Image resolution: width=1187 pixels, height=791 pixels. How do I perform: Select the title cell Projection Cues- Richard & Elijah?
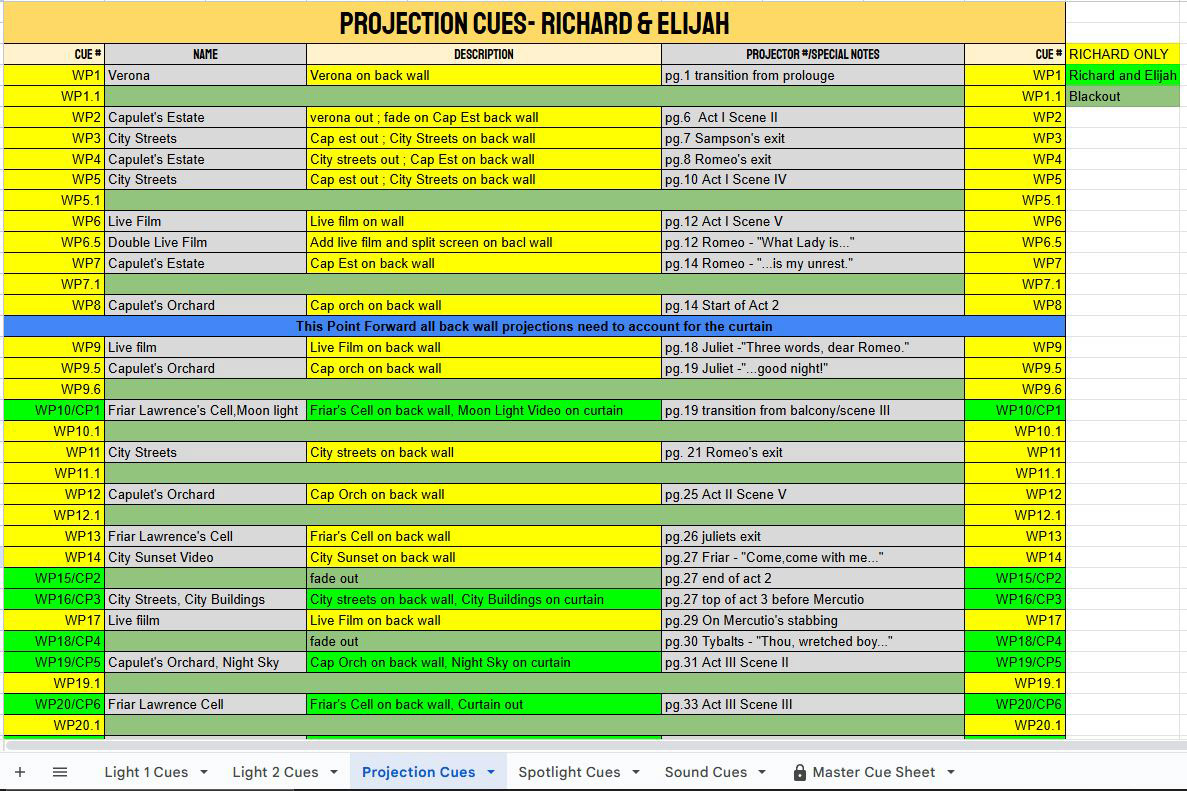[534, 23]
